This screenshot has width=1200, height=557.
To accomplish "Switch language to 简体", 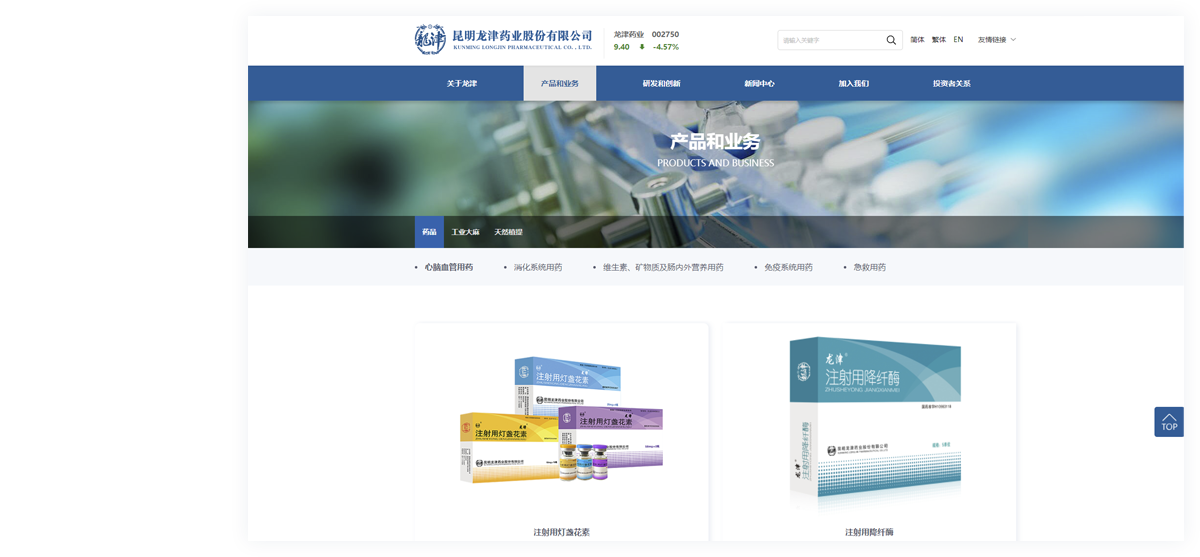I will pyautogui.click(x=917, y=40).
